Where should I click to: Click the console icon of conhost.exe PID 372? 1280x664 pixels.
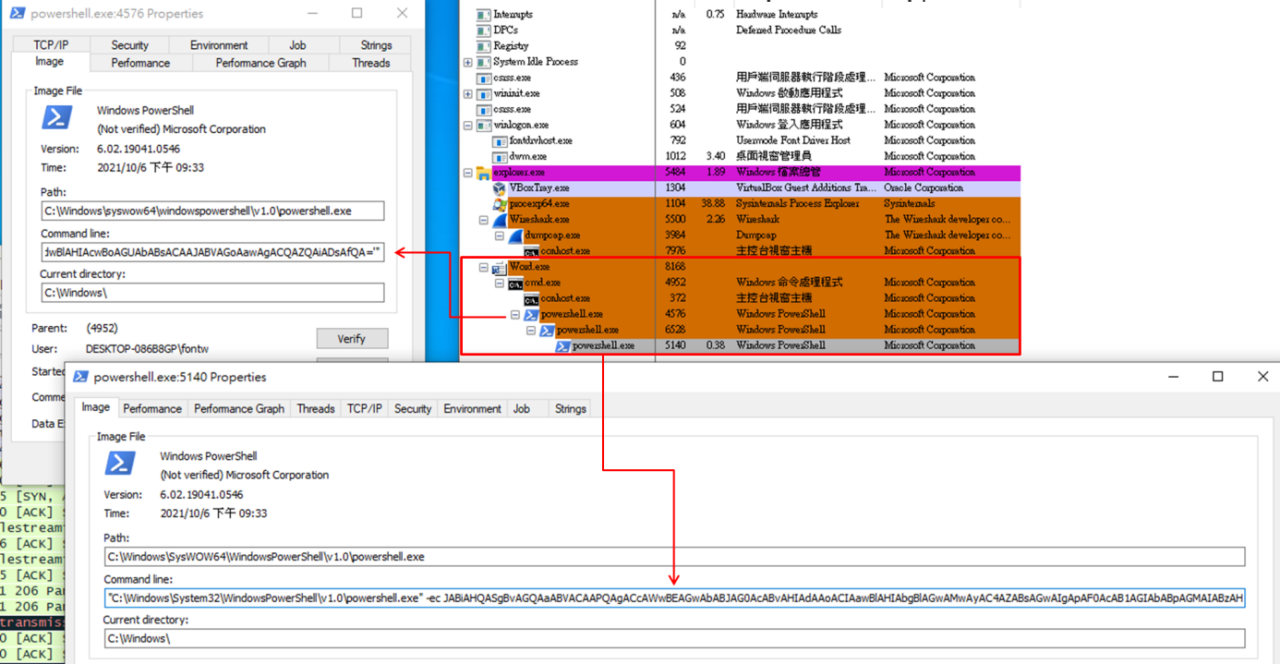[x=531, y=298]
